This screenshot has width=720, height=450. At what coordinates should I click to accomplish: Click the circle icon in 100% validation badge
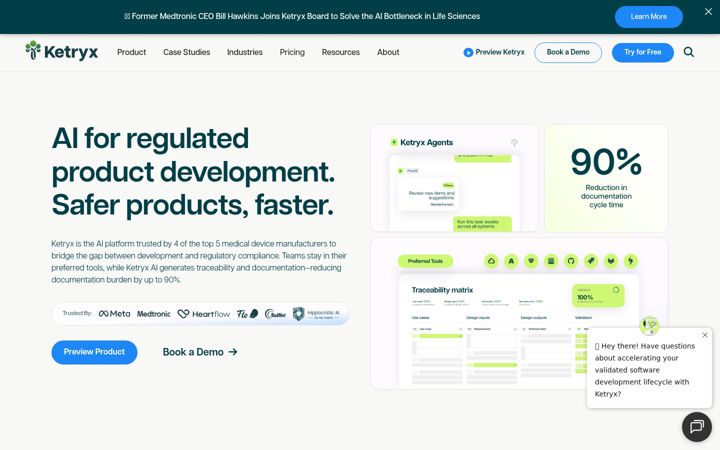(x=616, y=290)
